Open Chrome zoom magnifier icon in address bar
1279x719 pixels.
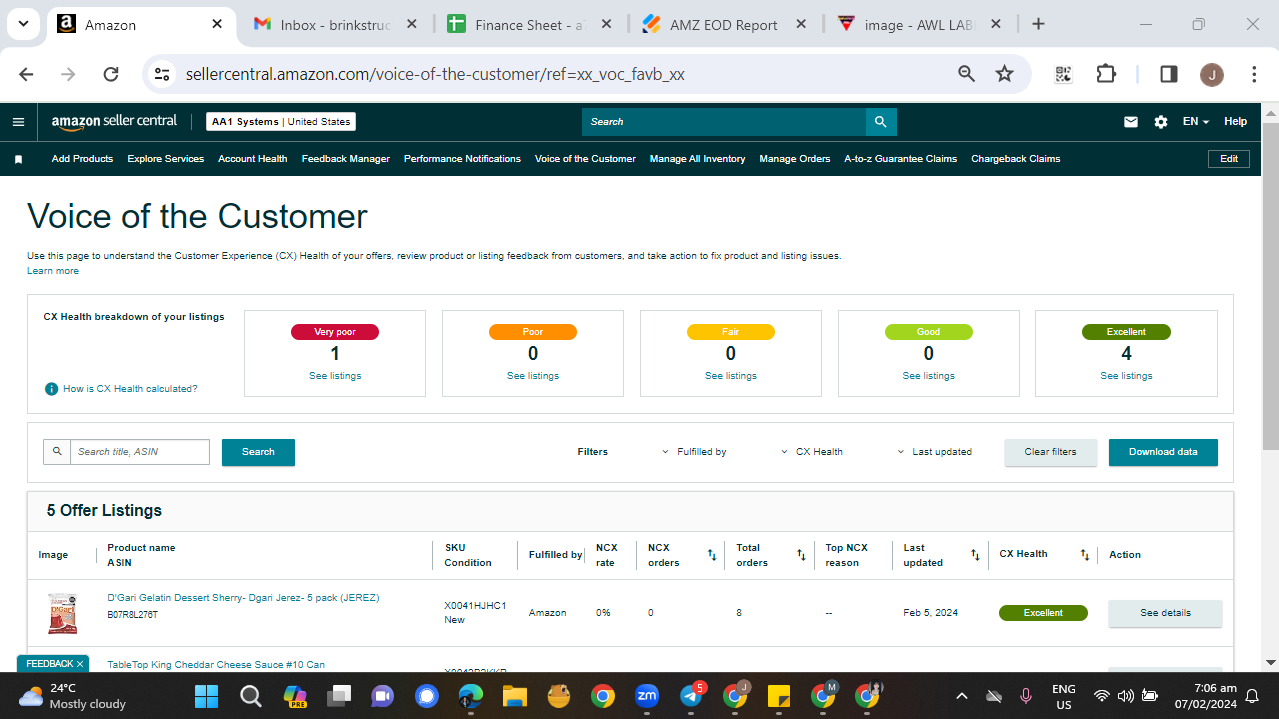click(x=966, y=74)
